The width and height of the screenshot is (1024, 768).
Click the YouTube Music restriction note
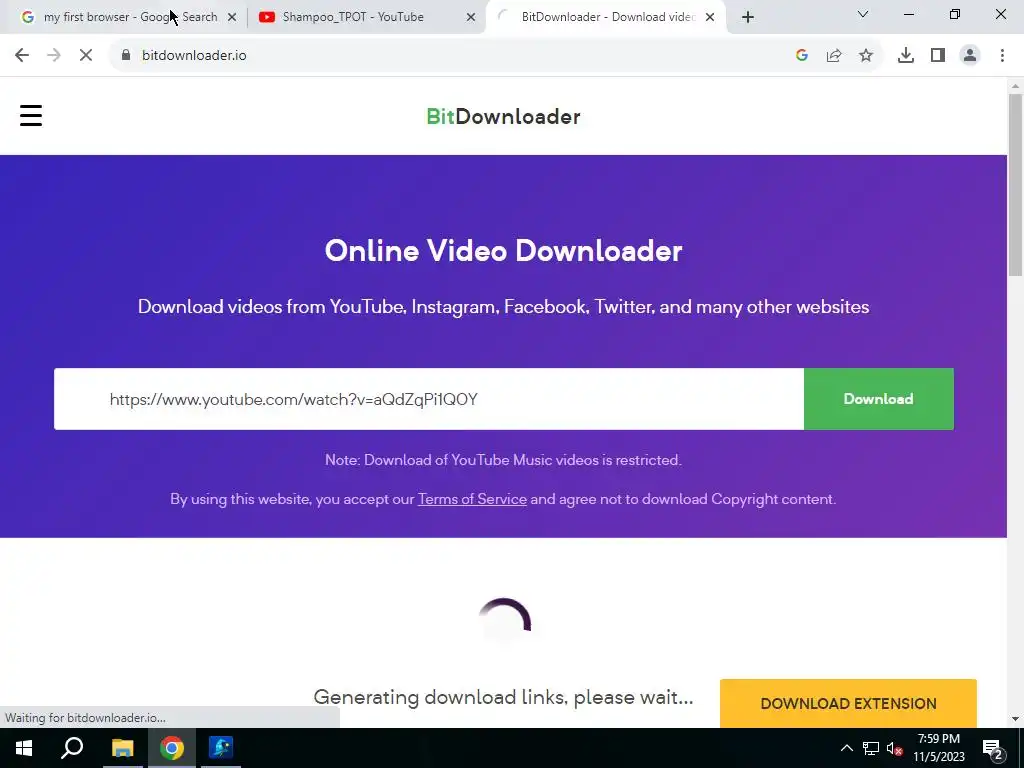pyautogui.click(x=503, y=460)
